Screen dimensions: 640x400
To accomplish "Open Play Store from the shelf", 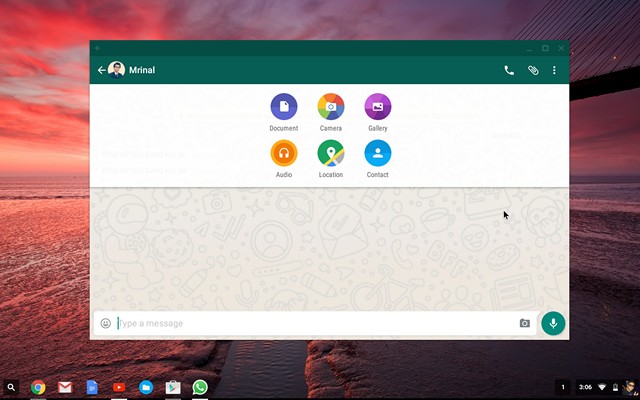I will pyautogui.click(x=173, y=387).
